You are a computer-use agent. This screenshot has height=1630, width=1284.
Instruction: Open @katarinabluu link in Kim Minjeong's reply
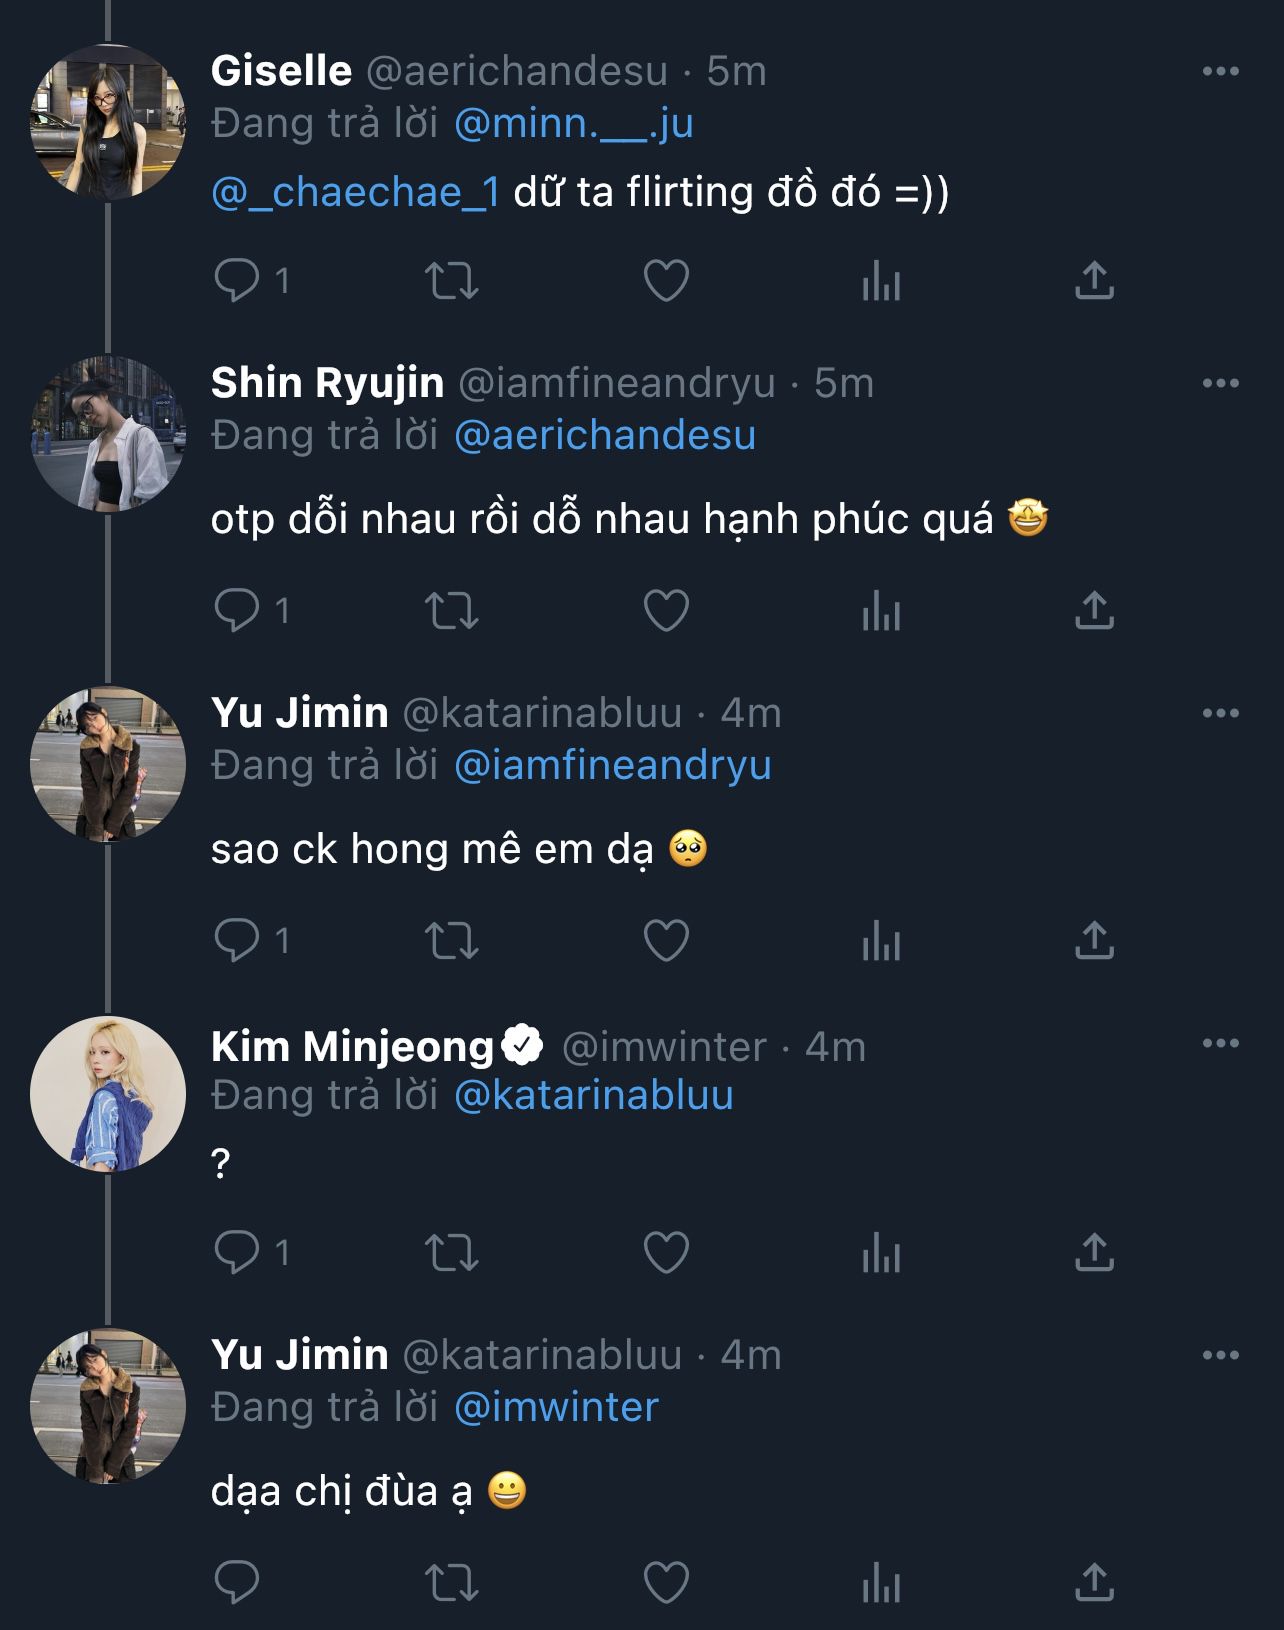[x=594, y=1096]
